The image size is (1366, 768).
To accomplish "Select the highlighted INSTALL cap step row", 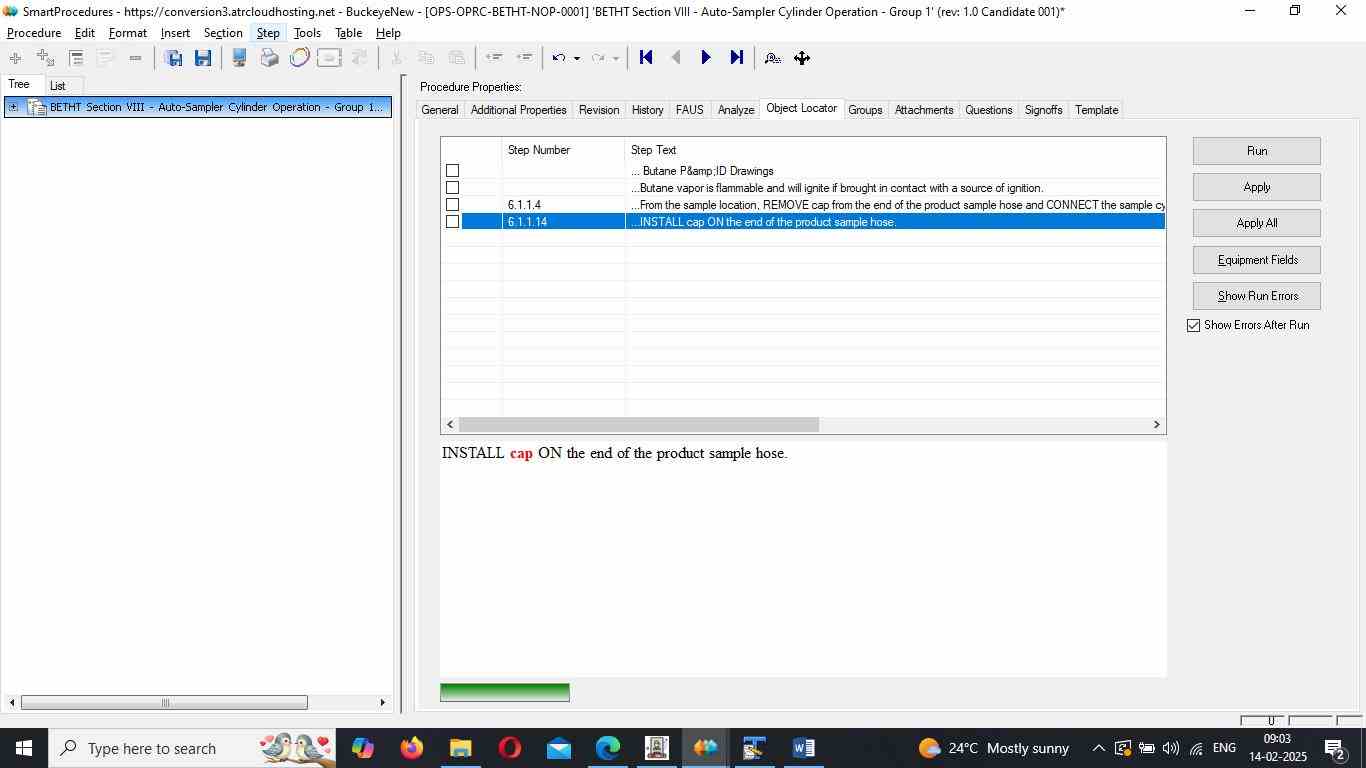I will tap(813, 222).
